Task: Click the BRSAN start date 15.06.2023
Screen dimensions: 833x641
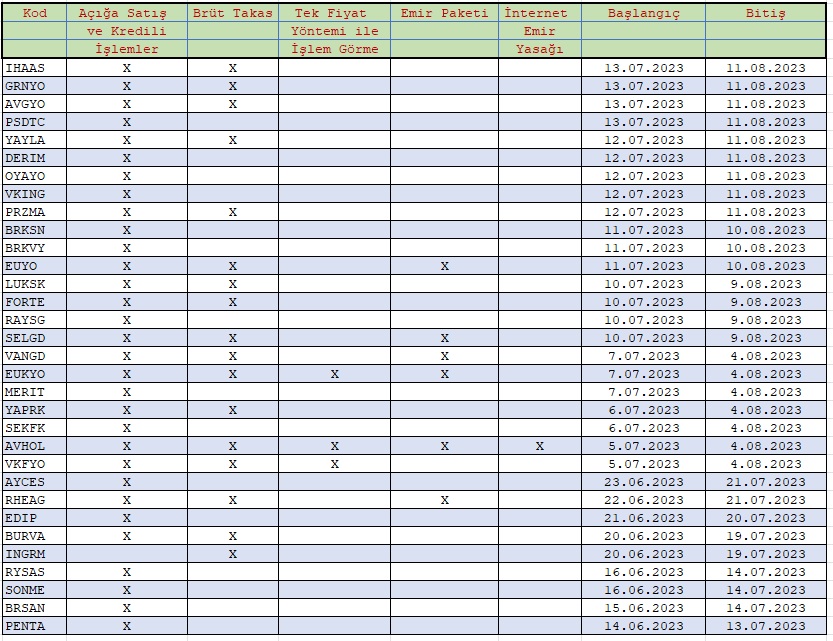Action: click(x=643, y=608)
